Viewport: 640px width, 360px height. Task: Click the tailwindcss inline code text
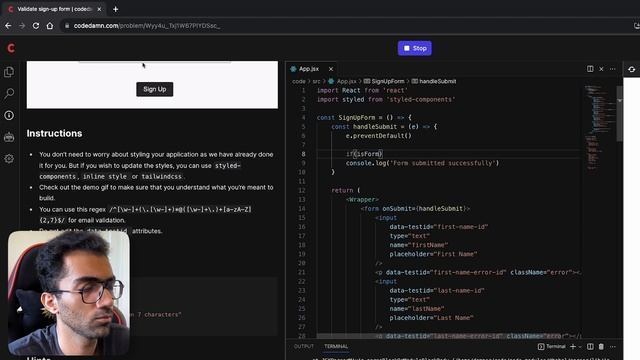pyautogui.click(x=162, y=176)
